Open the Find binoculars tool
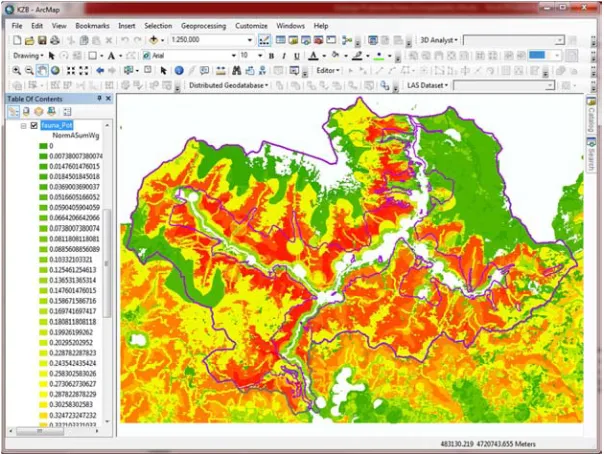The image size is (604, 454). [236, 70]
